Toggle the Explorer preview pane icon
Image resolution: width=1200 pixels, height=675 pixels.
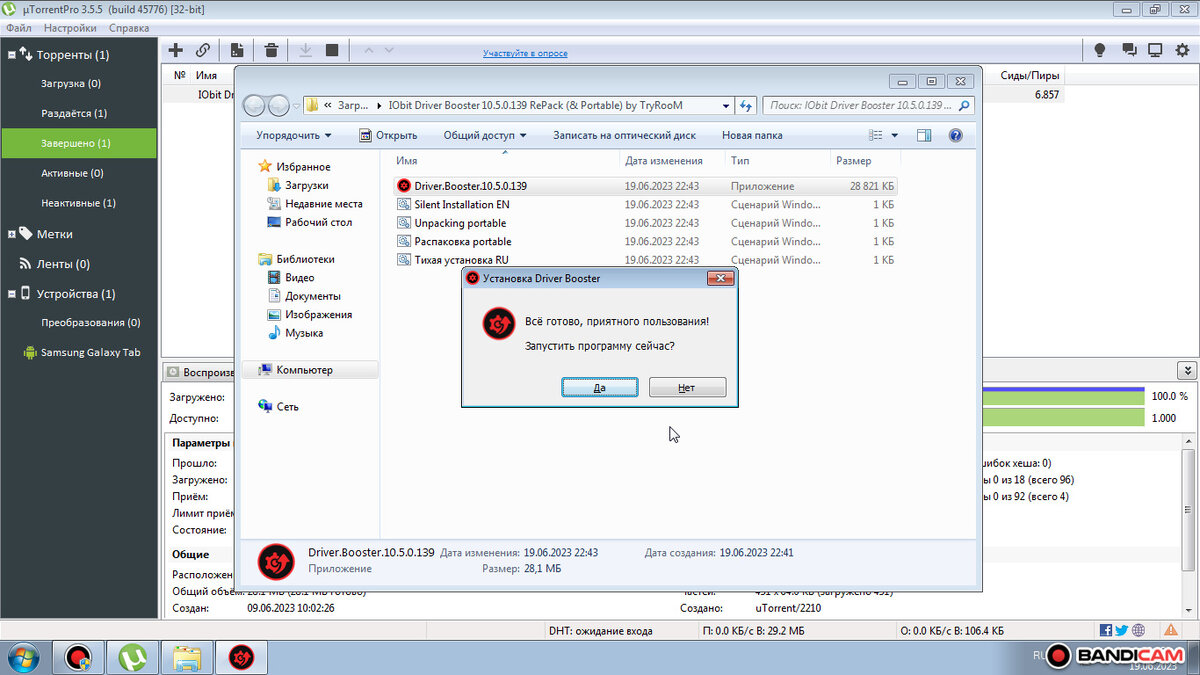(924, 135)
